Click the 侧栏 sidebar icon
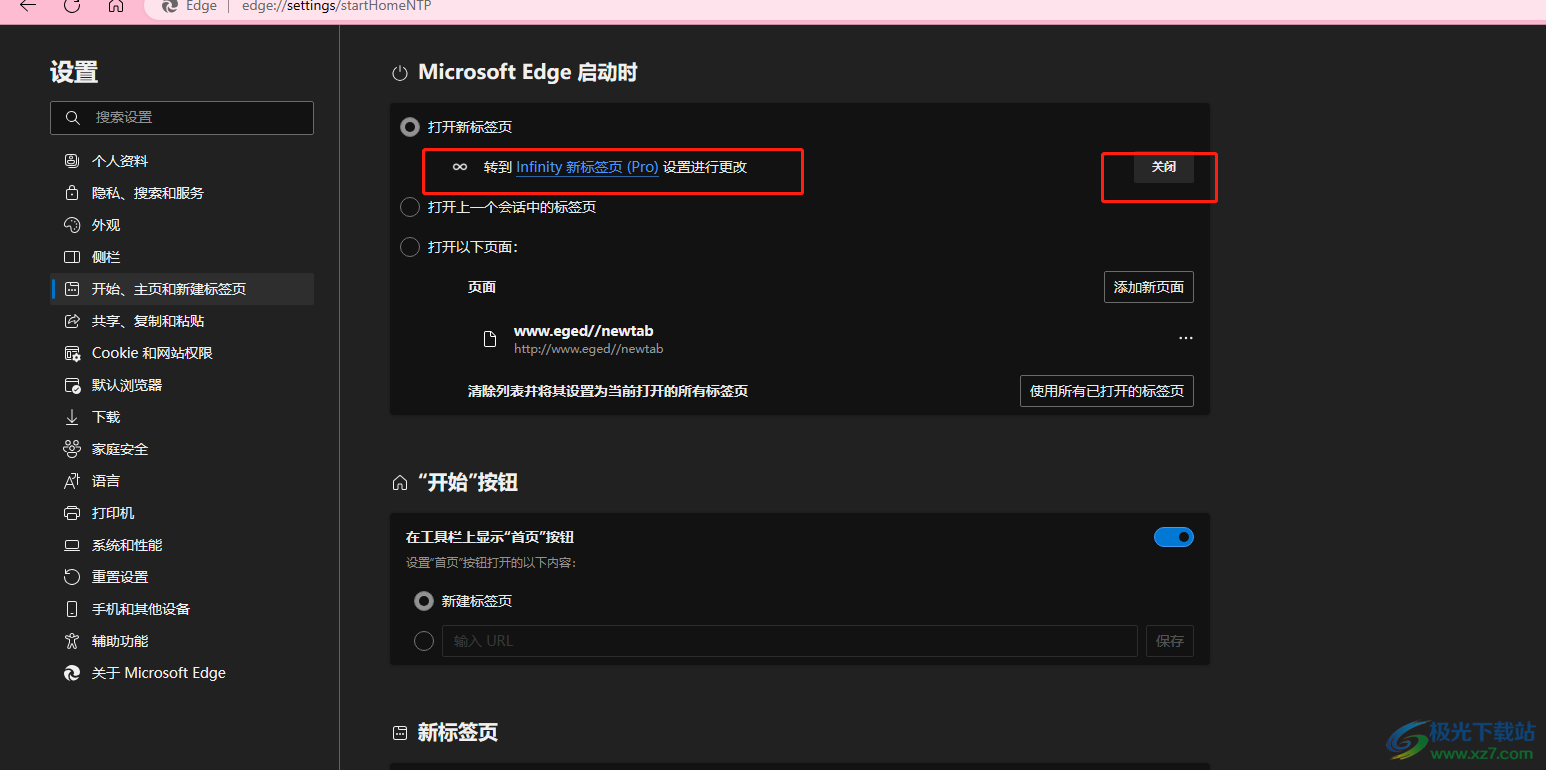 coord(72,257)
